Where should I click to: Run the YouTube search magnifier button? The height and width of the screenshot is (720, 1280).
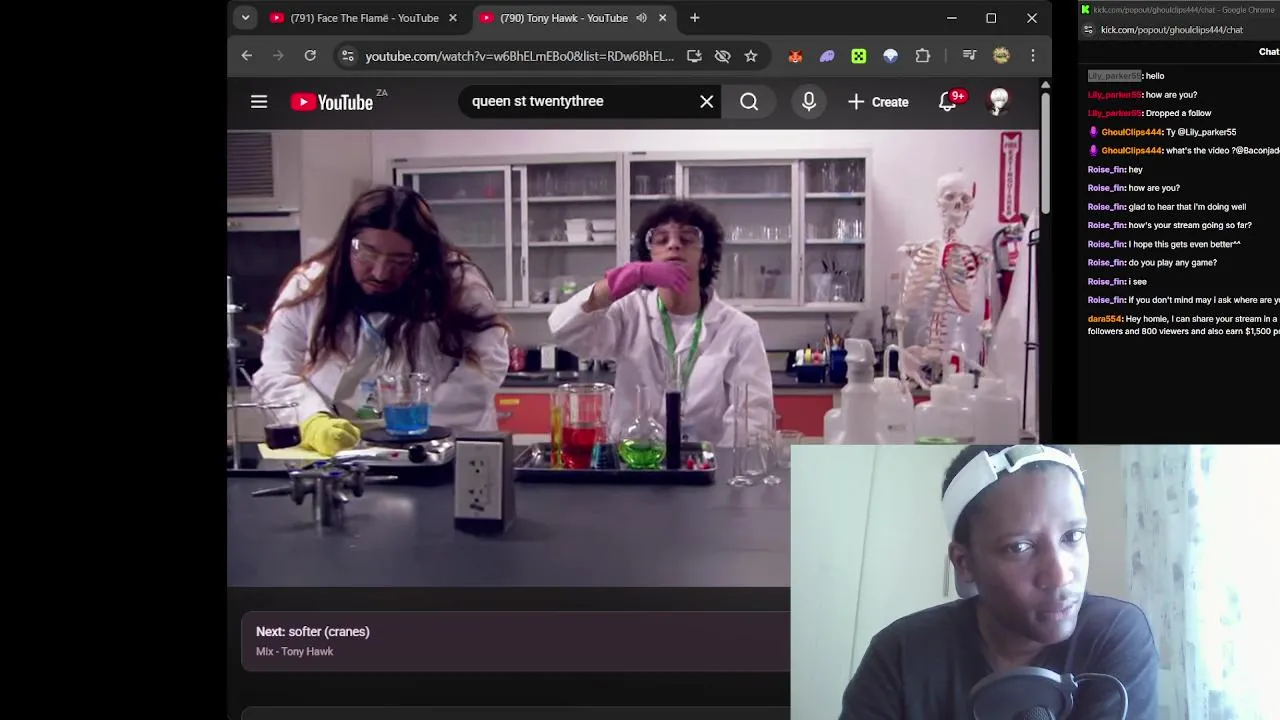coord(749,101)
